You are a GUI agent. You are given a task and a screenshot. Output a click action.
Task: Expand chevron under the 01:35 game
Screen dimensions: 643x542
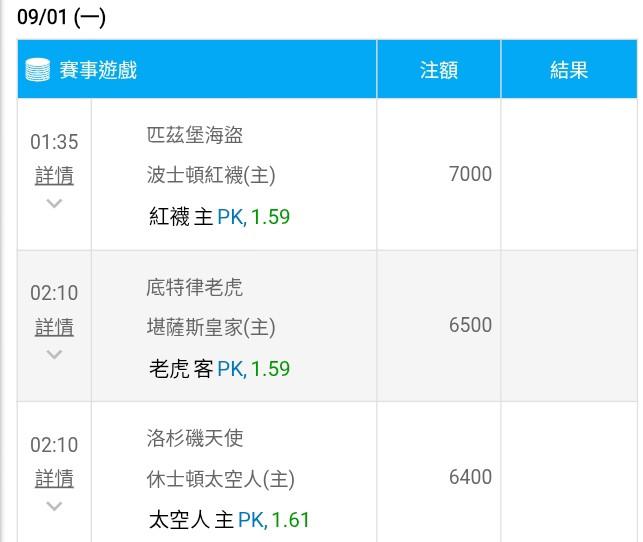coord(54,203)
